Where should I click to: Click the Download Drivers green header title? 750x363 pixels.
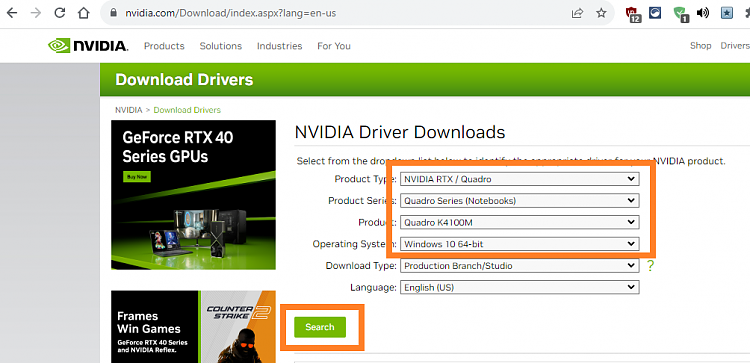click(x=184, y=79)
